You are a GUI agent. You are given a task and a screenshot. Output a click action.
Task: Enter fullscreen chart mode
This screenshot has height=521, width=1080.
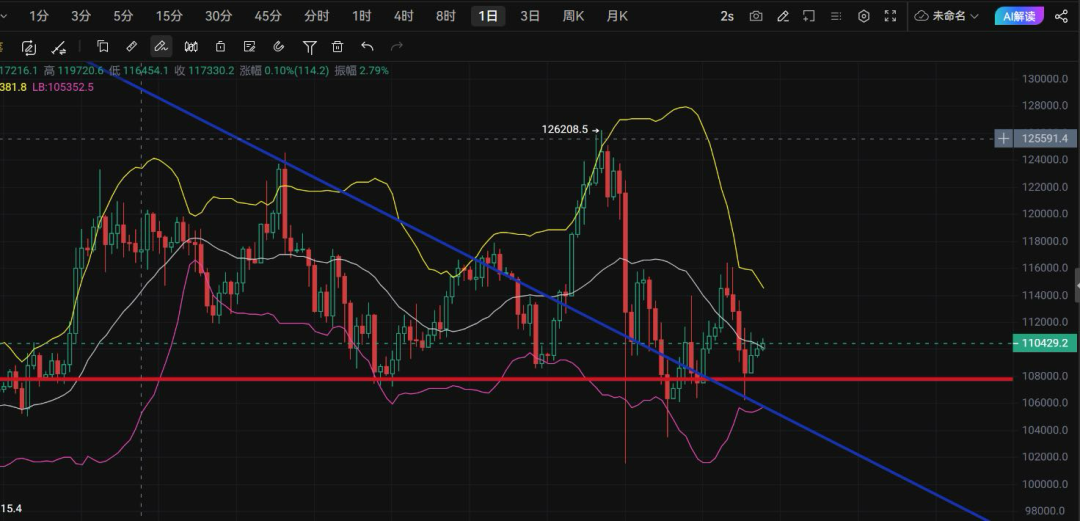(889, 16)
